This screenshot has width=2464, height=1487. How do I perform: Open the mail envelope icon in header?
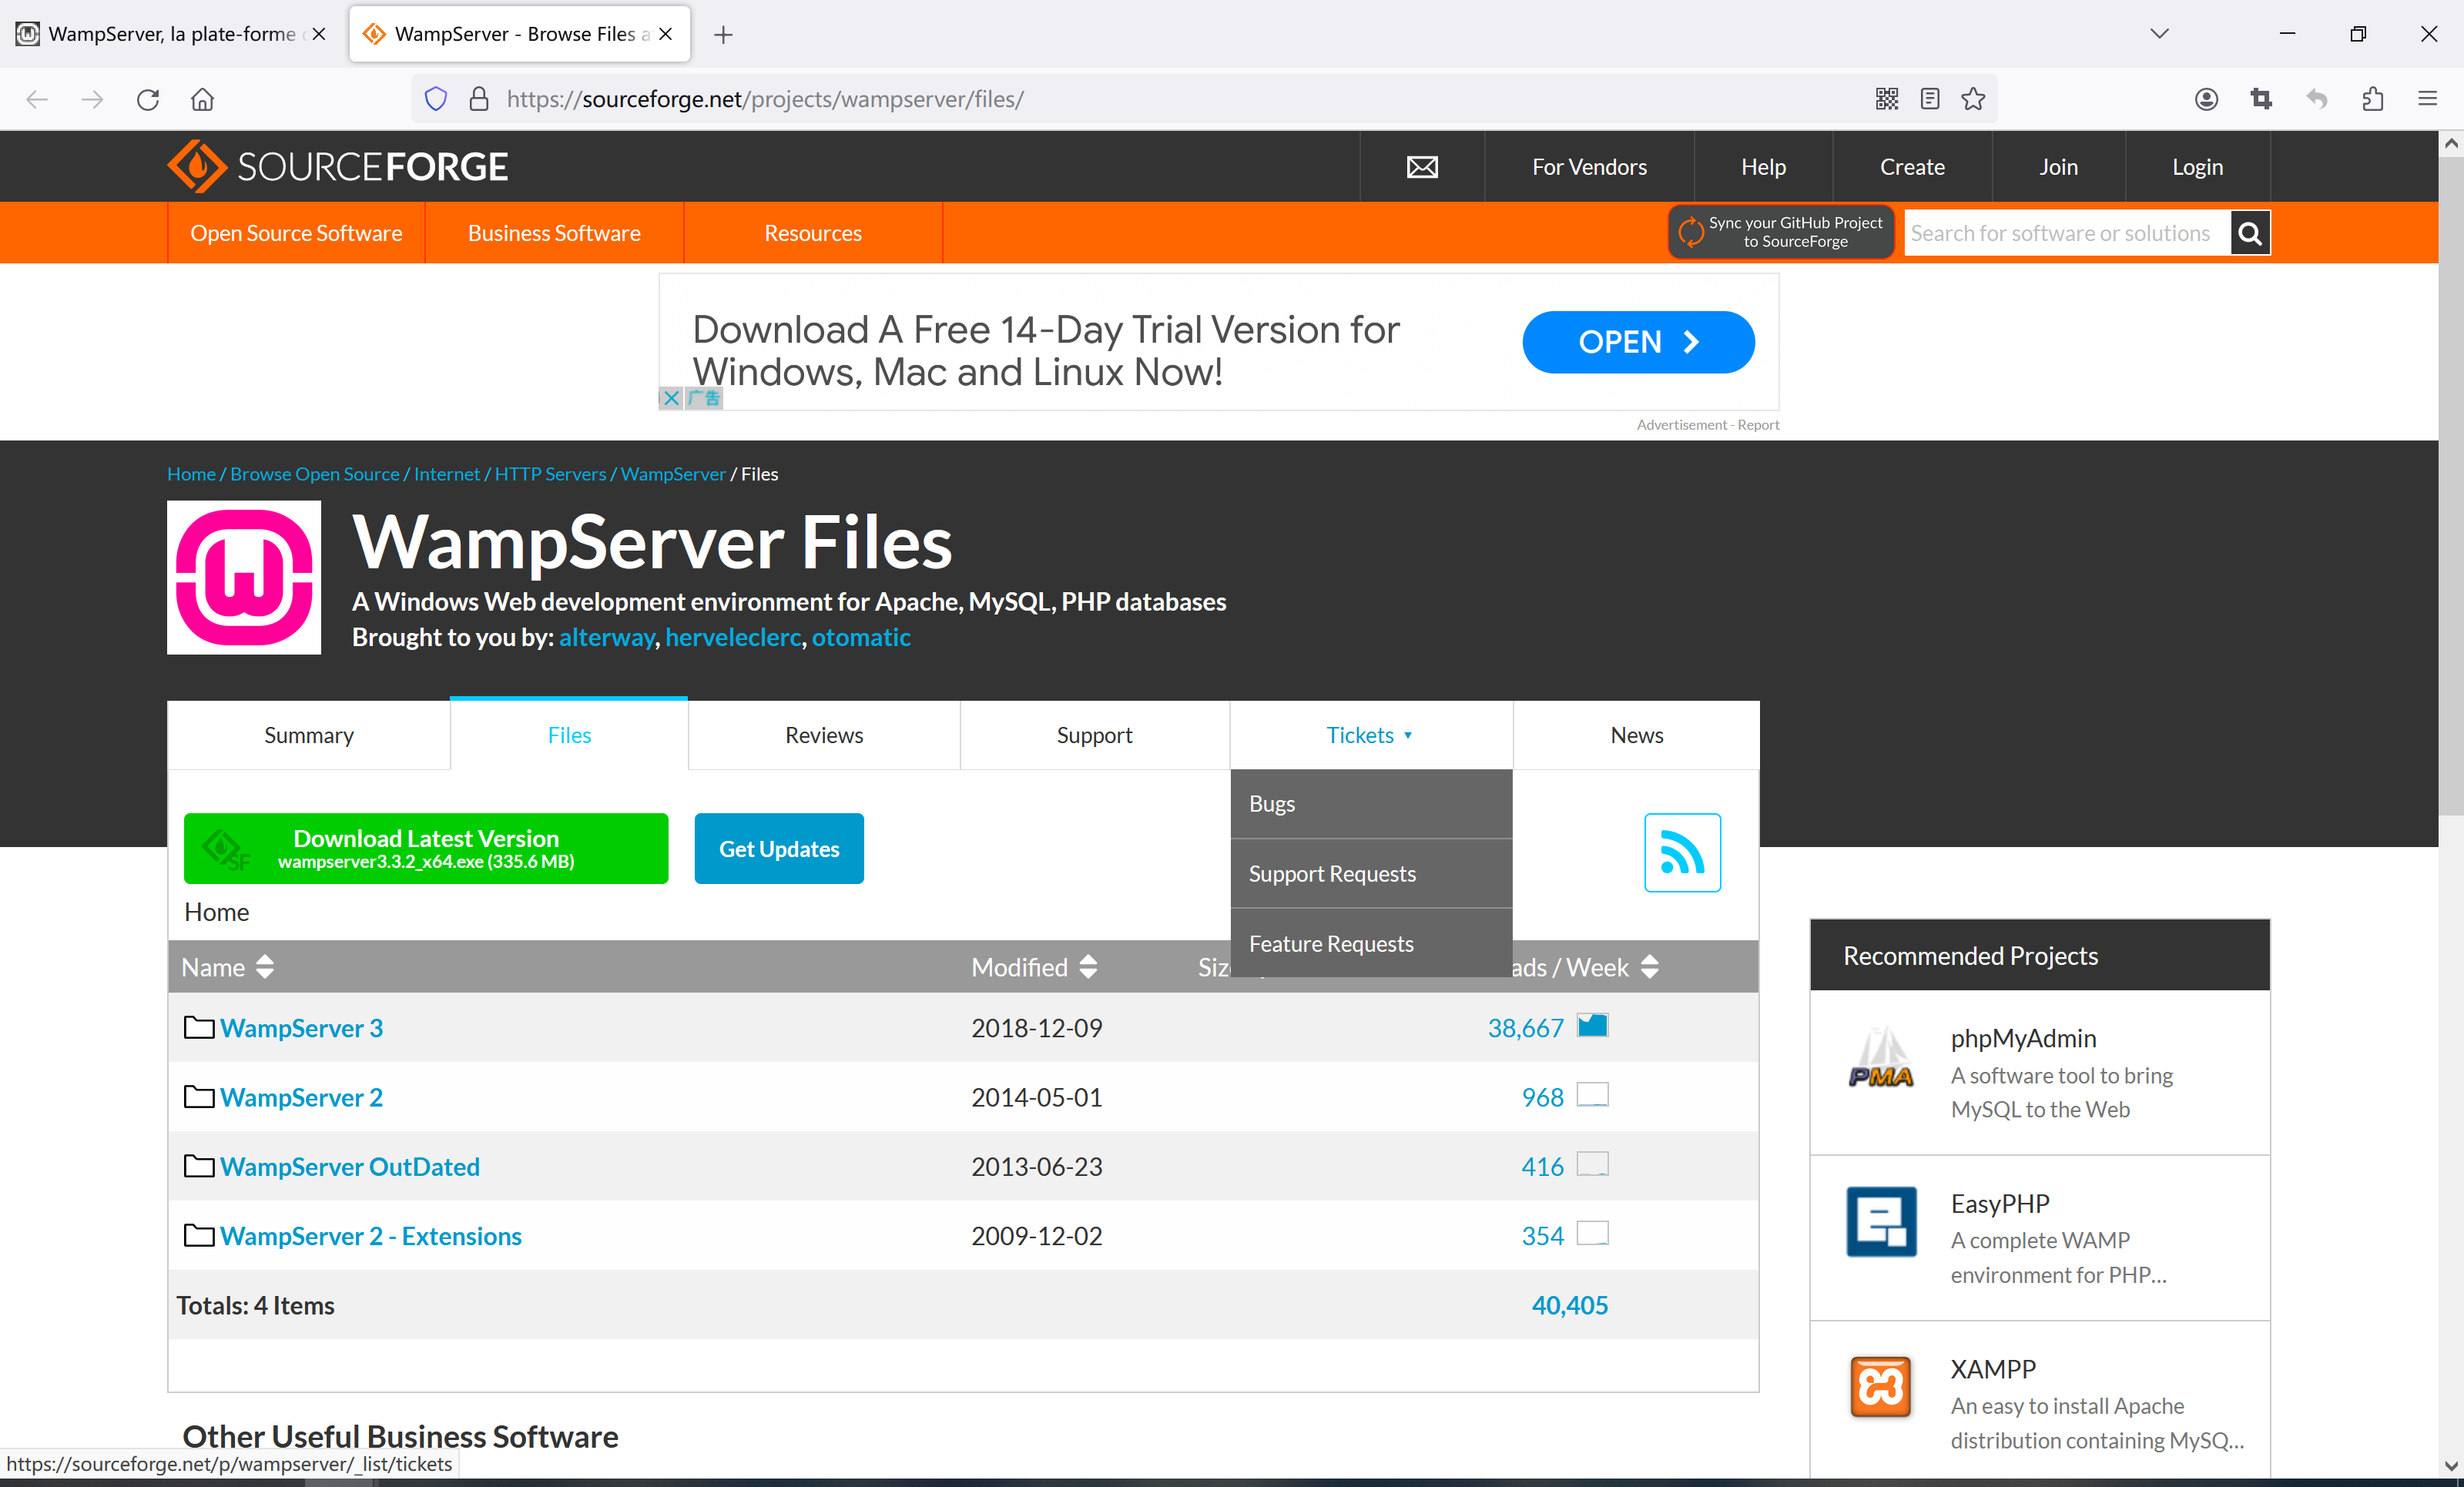[x=1422, y=167]
